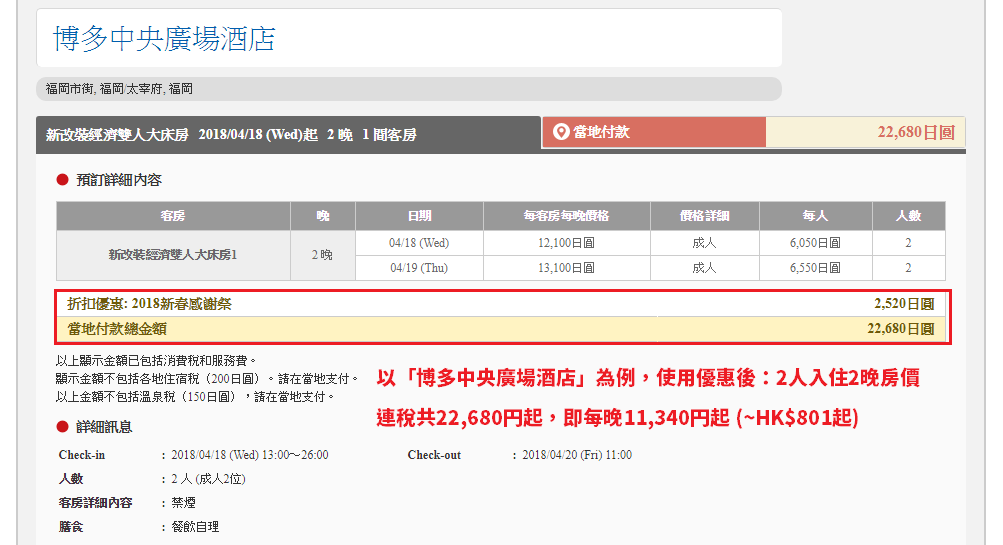Click the 6,550日圓 per-person cell
Image resolution: width=1003 pixels, height=545 pixels.
pyautogui.click(x=816, y=268)
